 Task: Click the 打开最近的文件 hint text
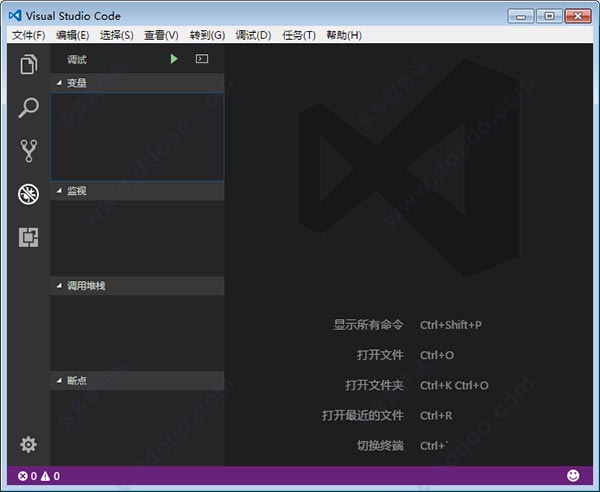coord(363,415)
